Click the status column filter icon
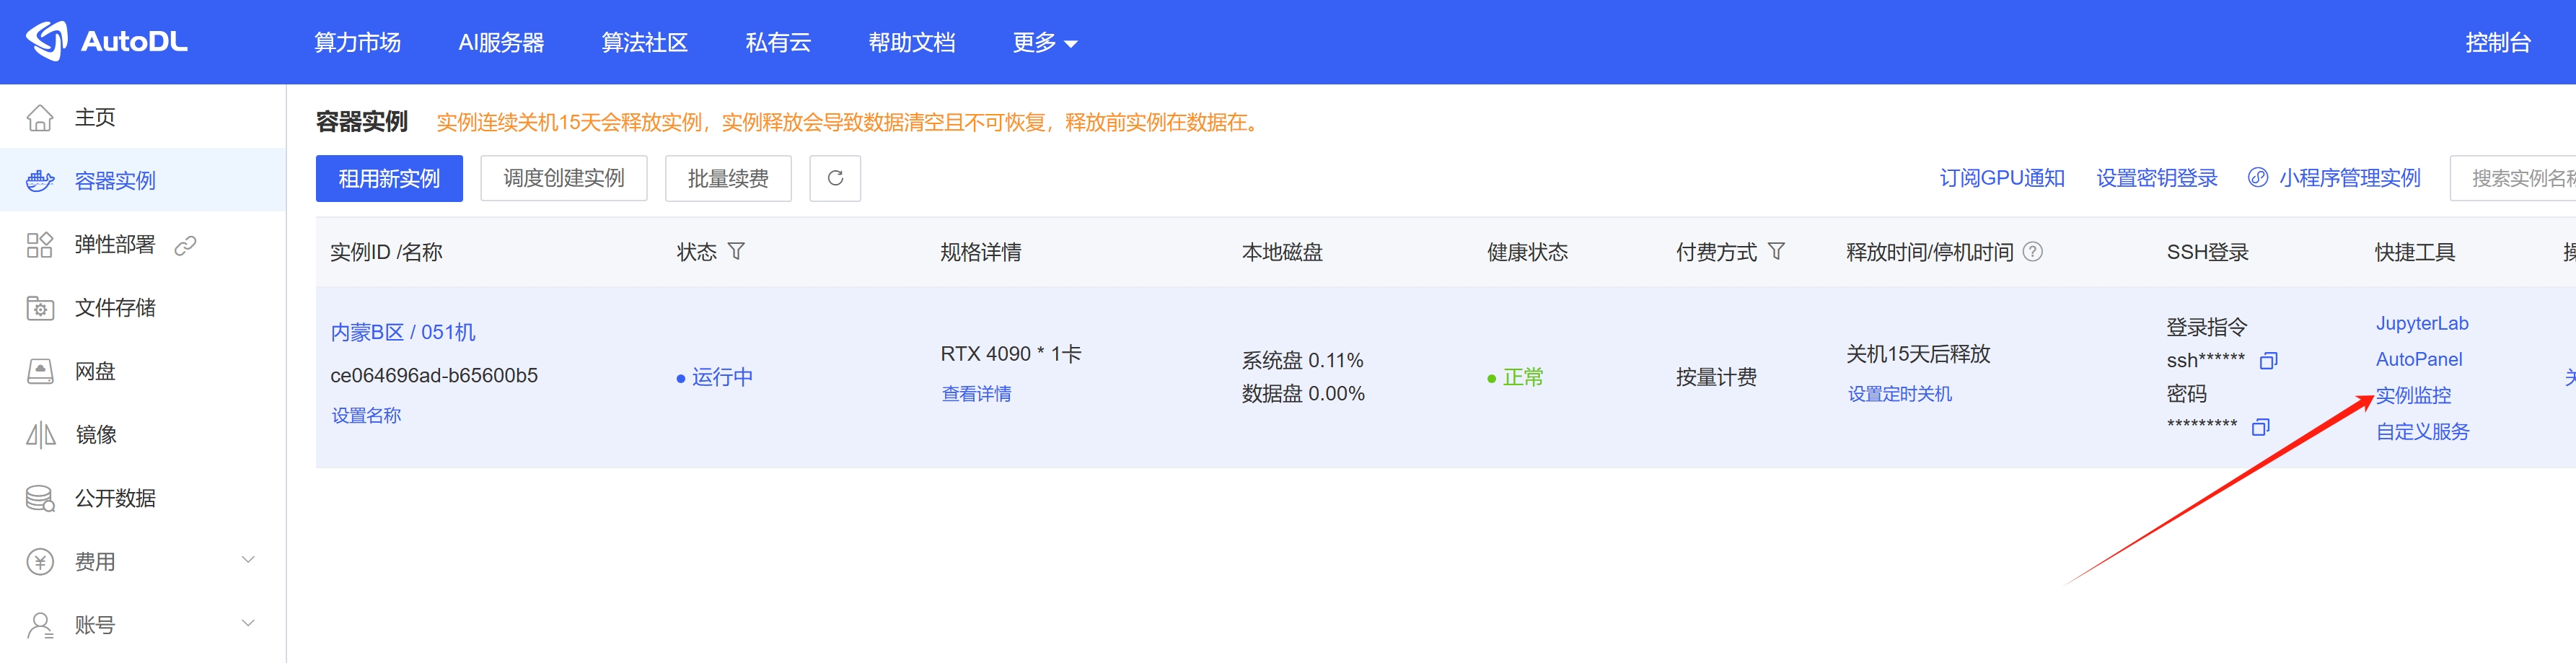 pos(736,252)
